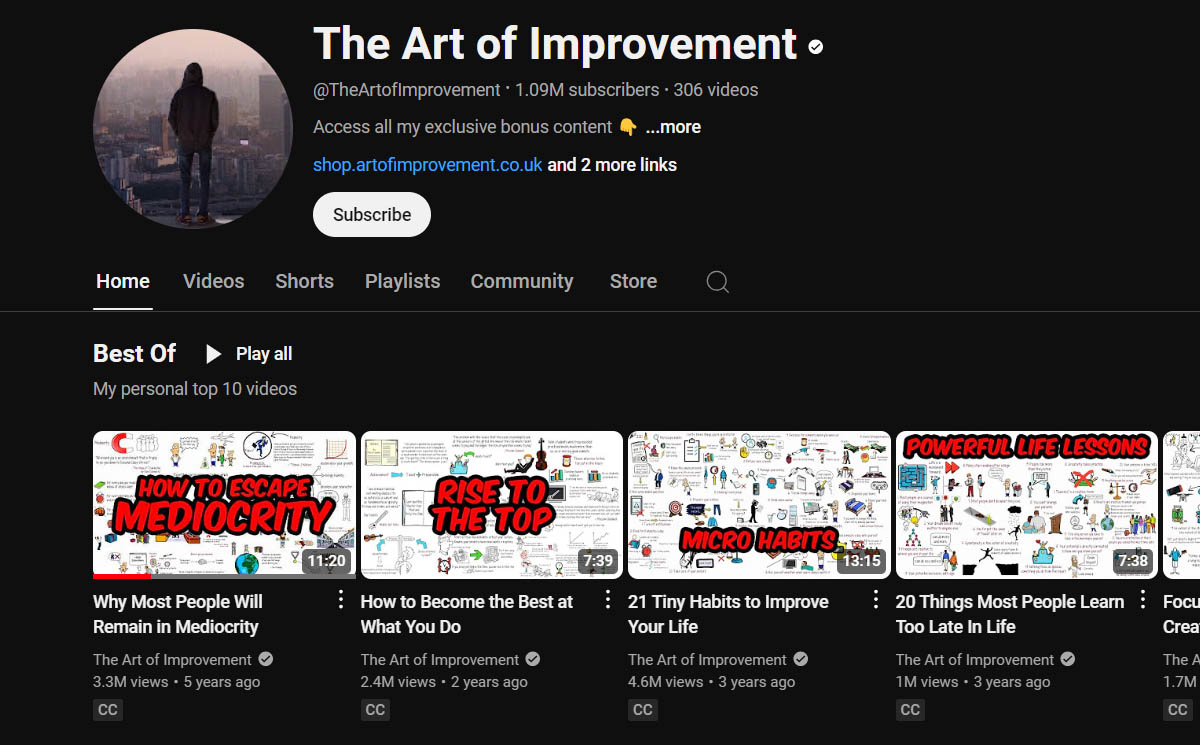Image resolution: width=1200 pixels, height=745 pixels.
Task: Click The Art of Improvement channel title heading
Action: [555, 45]
